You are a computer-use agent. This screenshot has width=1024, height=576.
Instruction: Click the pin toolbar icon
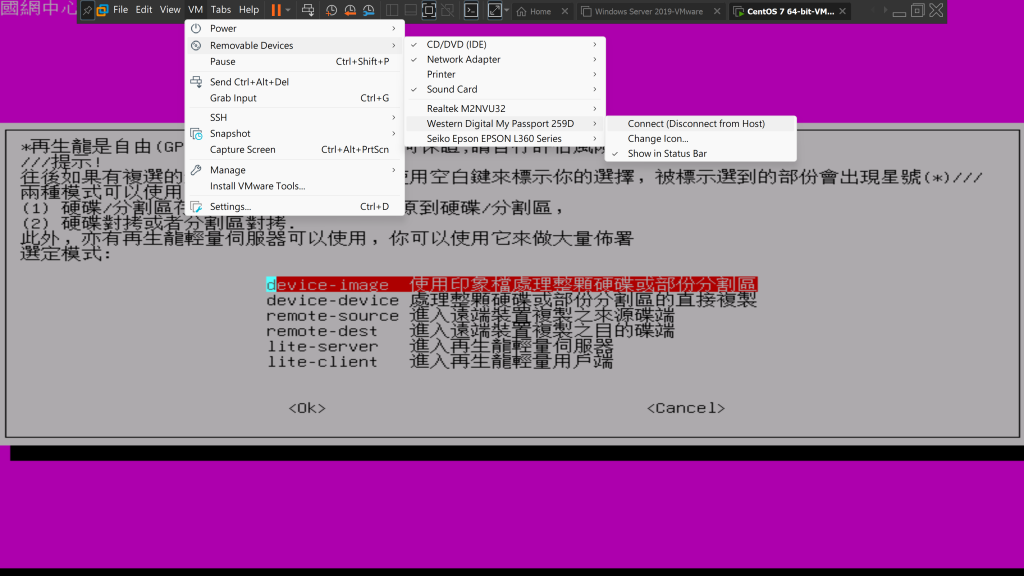click(87, 10)
